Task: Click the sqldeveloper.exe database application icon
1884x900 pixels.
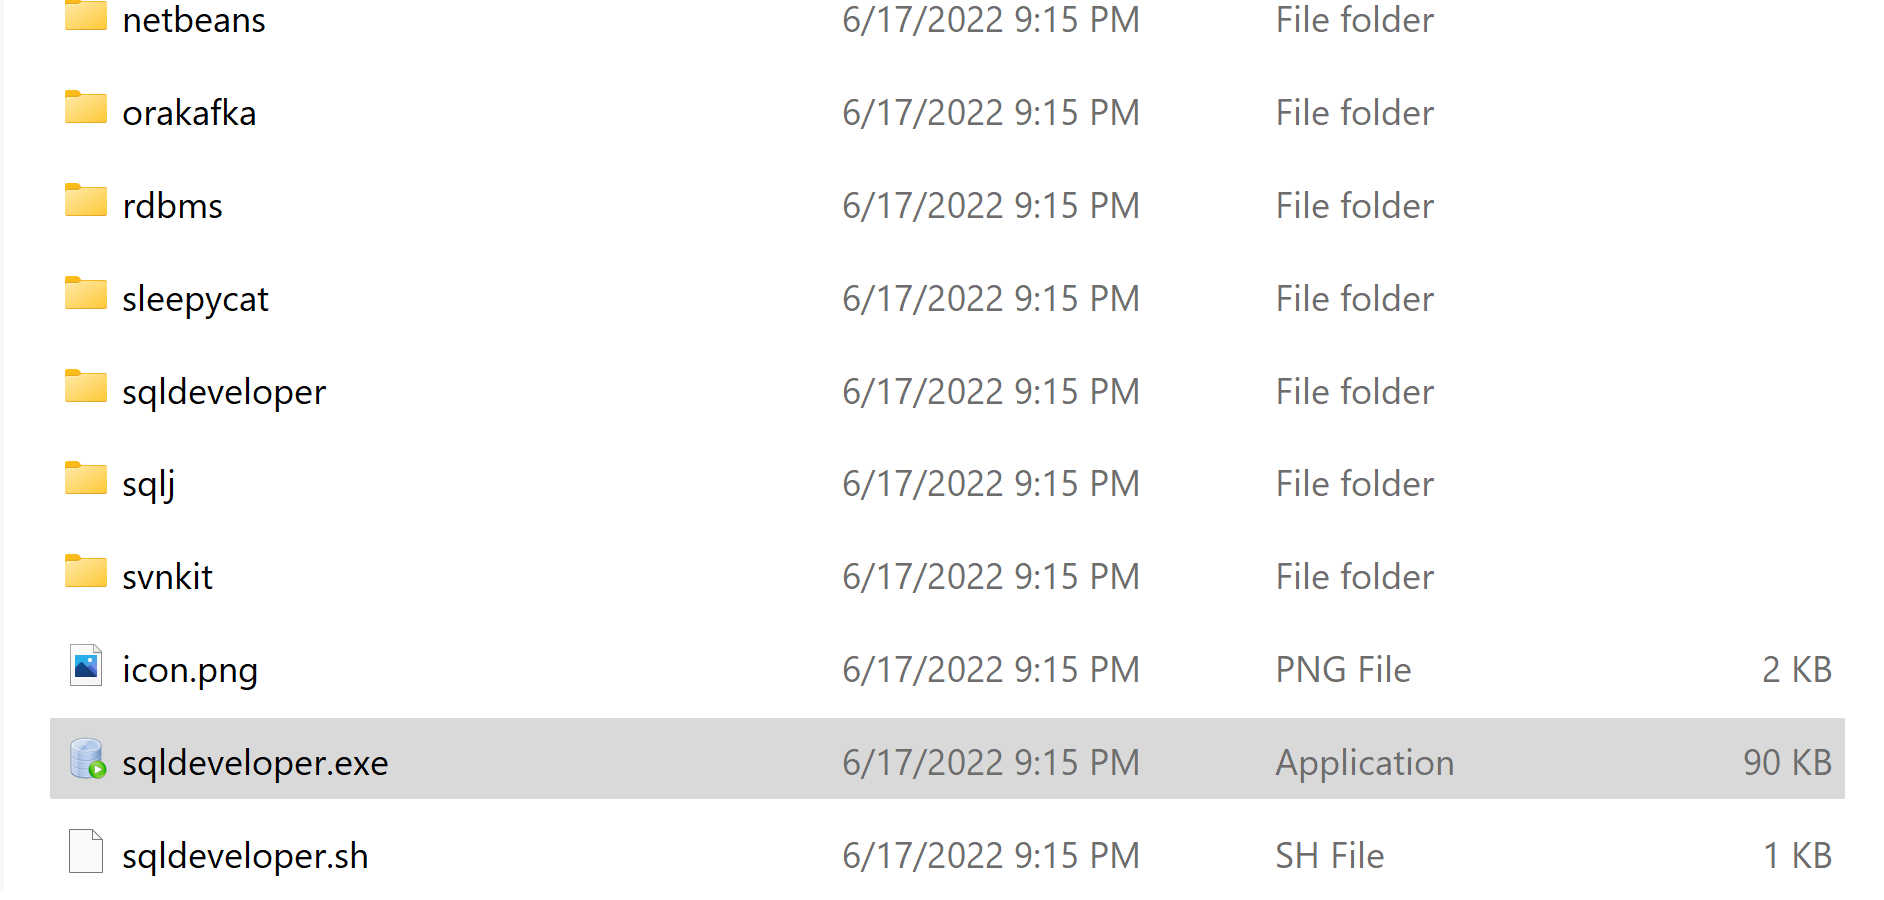Action: tap(88, 759)
